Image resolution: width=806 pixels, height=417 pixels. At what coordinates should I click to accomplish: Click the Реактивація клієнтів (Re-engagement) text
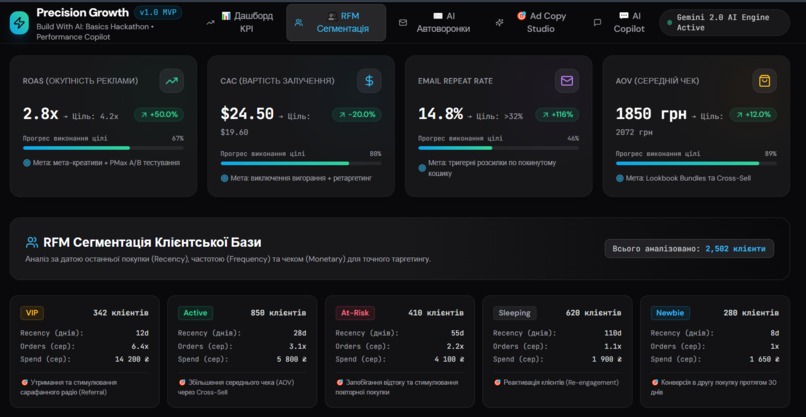tap(561, 383)
